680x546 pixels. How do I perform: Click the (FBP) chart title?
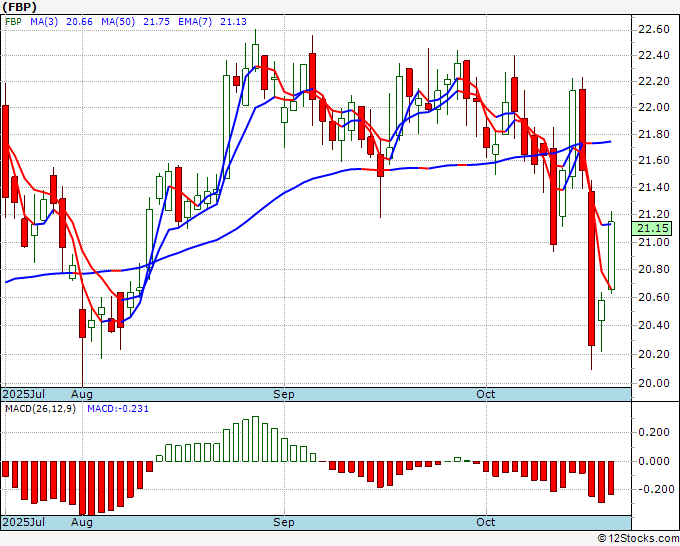[x=20, y=7]
